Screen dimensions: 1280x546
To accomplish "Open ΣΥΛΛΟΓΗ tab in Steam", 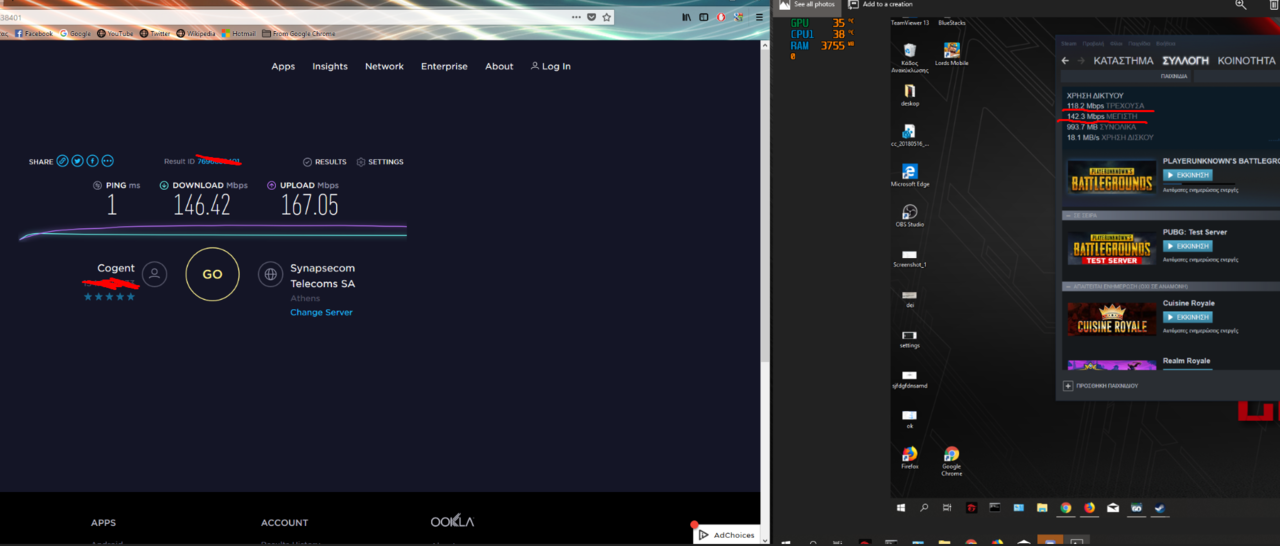I will coord(1185,61).
